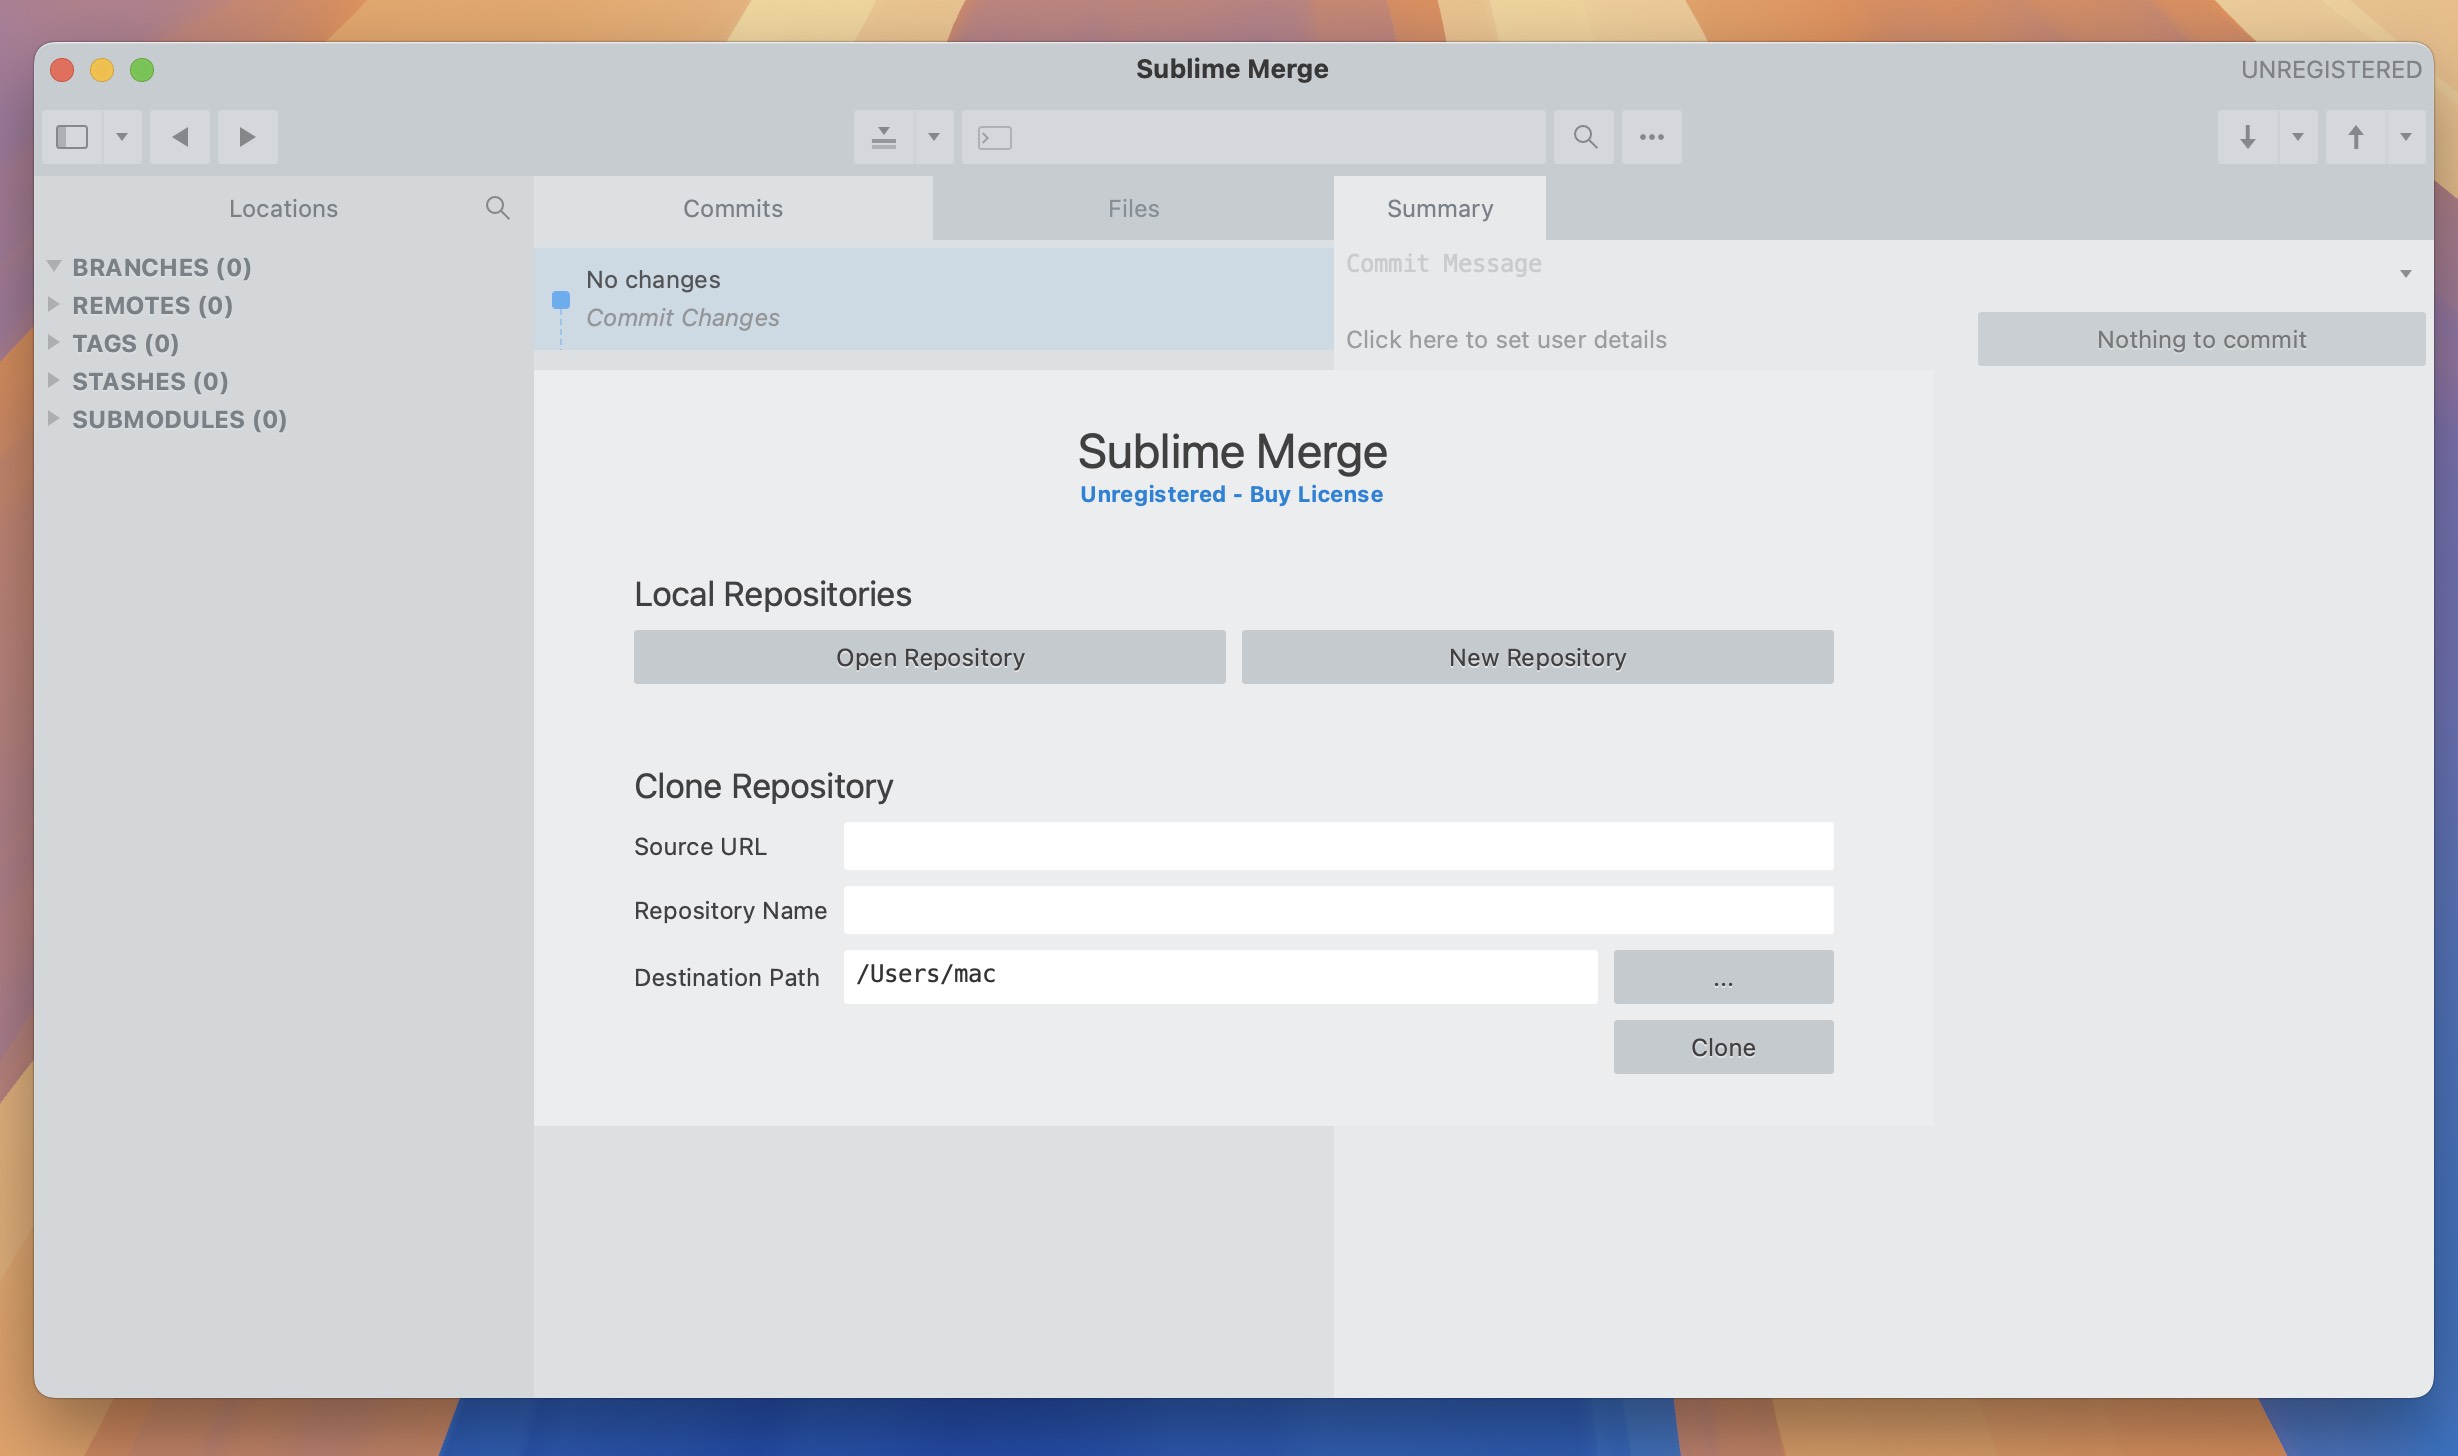Click the search icon in toolbar
This screenshot has width=2458, height=1456.
click(x=1583, y=135)
